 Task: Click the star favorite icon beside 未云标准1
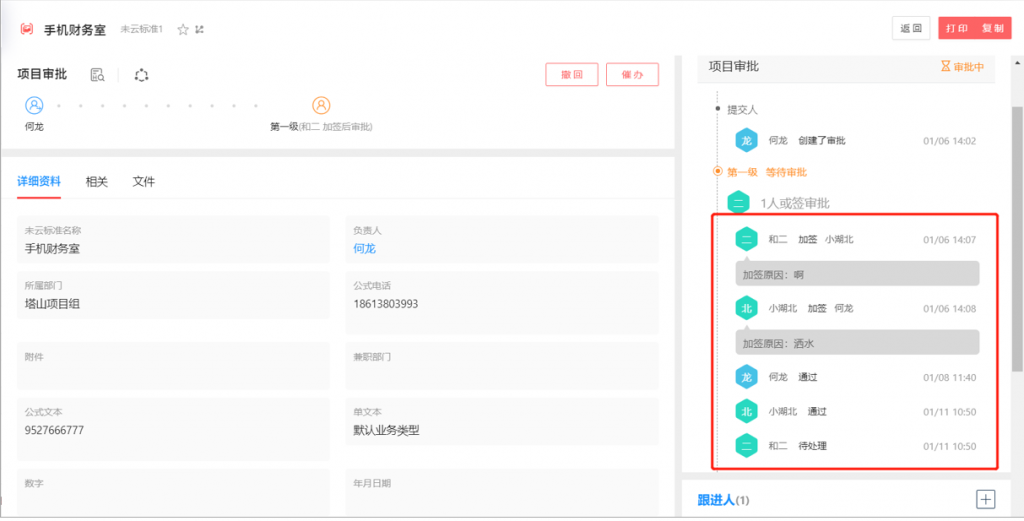point(183,30)
